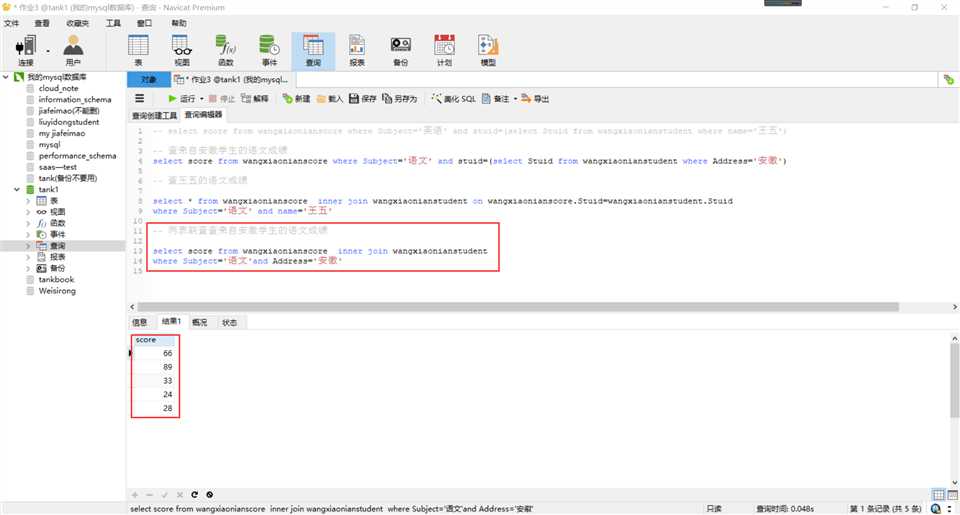Switch to the 作业3 @tank1 query tab

click(x=233, y=80)
